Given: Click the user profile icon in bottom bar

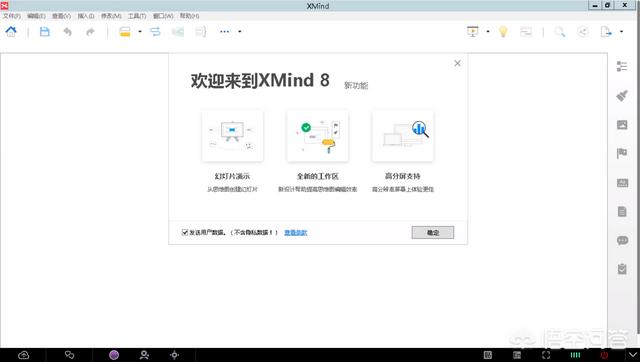Looking at the screenshot, I should tap(144, 355).
